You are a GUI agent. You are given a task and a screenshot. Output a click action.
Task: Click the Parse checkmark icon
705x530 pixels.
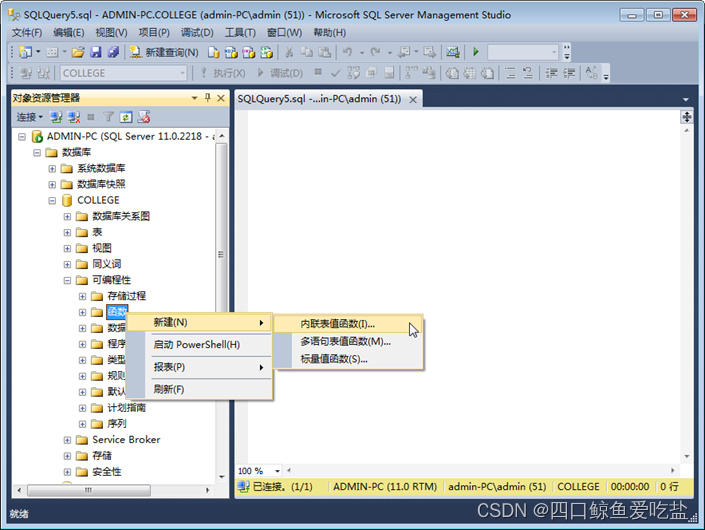pyautogui.click(x=335, y=73)
